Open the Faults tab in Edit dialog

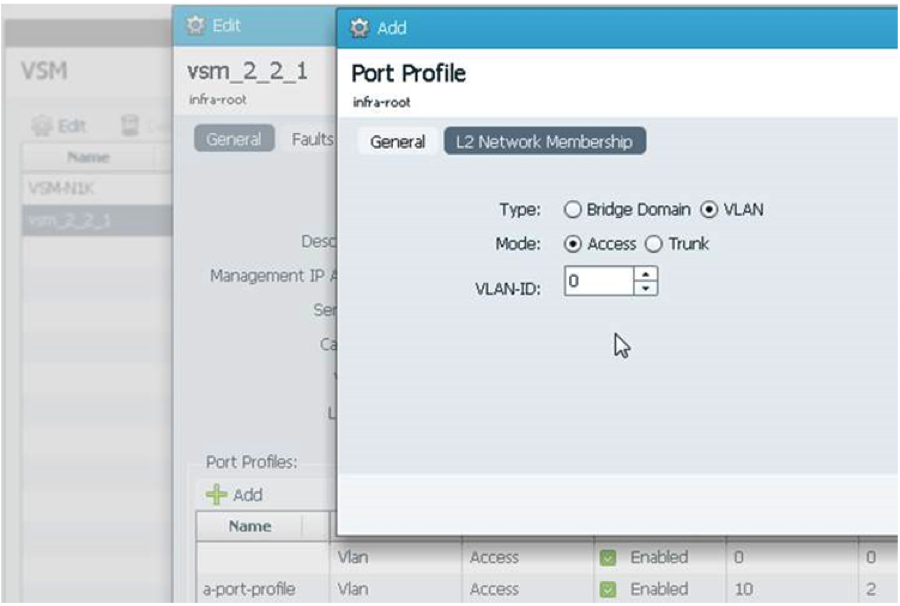[312, 139]
